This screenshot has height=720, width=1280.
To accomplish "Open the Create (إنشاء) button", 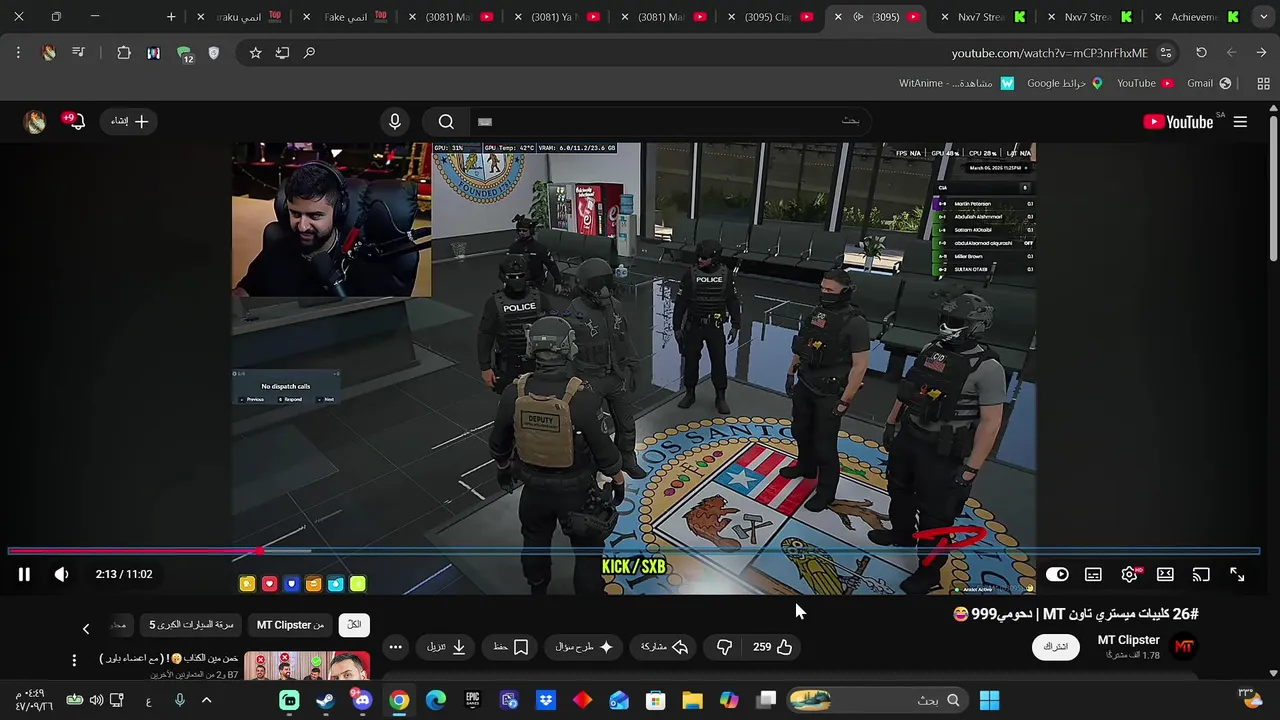I will [129, 121].
